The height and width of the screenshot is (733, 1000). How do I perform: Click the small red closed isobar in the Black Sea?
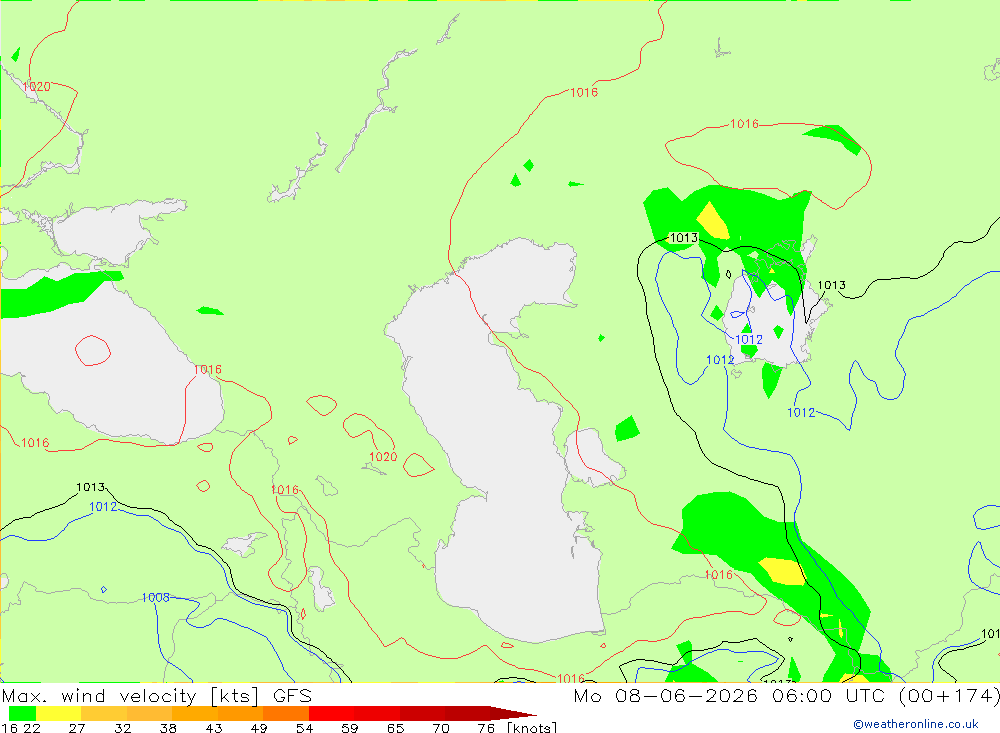click(93, 350)
